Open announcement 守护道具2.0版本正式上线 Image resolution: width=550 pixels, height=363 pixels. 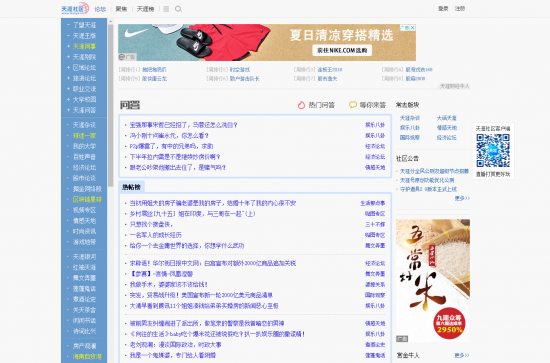pyautogui.click(x=428, y=189)
